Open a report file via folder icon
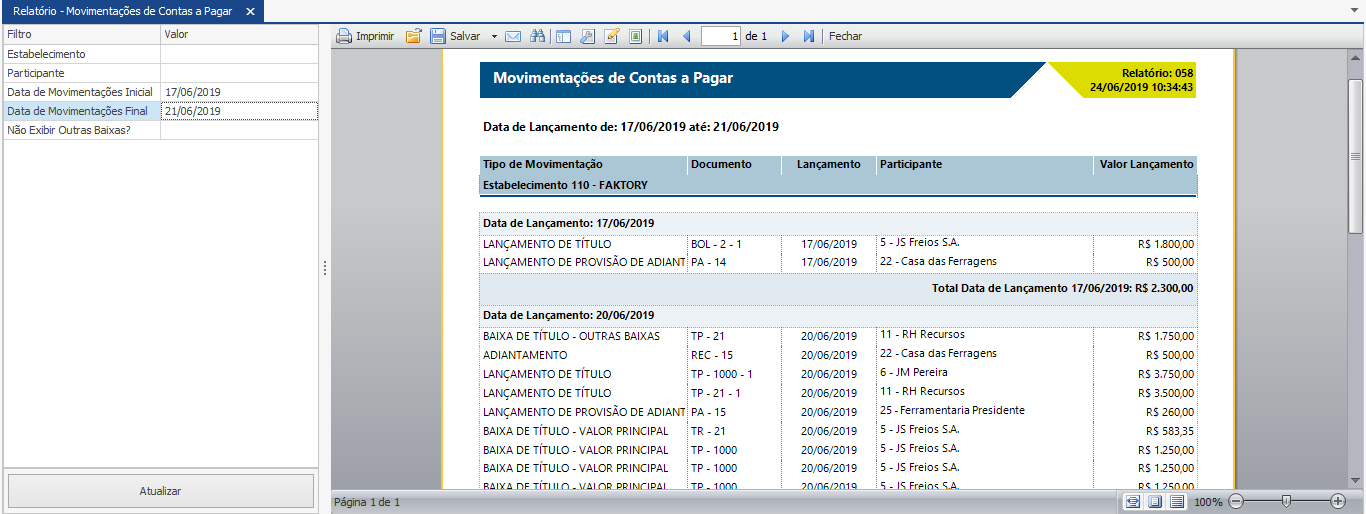Viewport: 1366px width, 514px height. click(413, 36)
